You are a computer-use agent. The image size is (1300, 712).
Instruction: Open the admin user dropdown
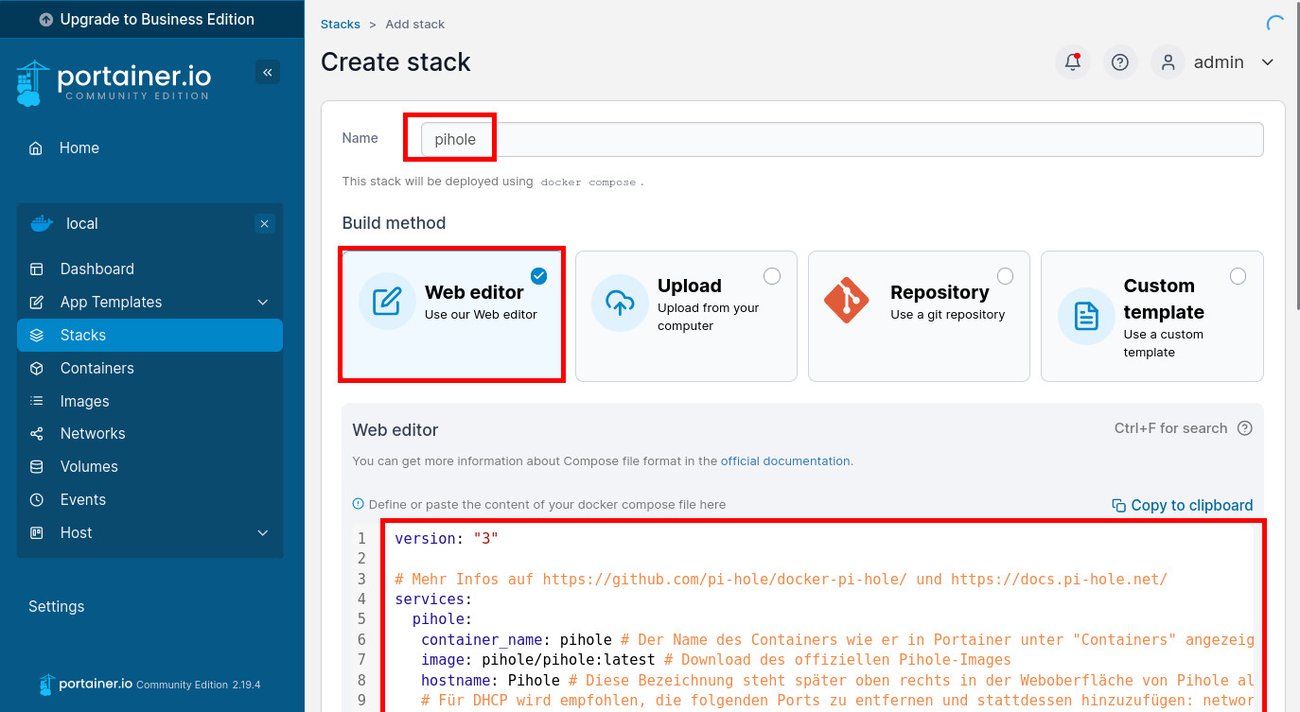tap(1219, 61)
